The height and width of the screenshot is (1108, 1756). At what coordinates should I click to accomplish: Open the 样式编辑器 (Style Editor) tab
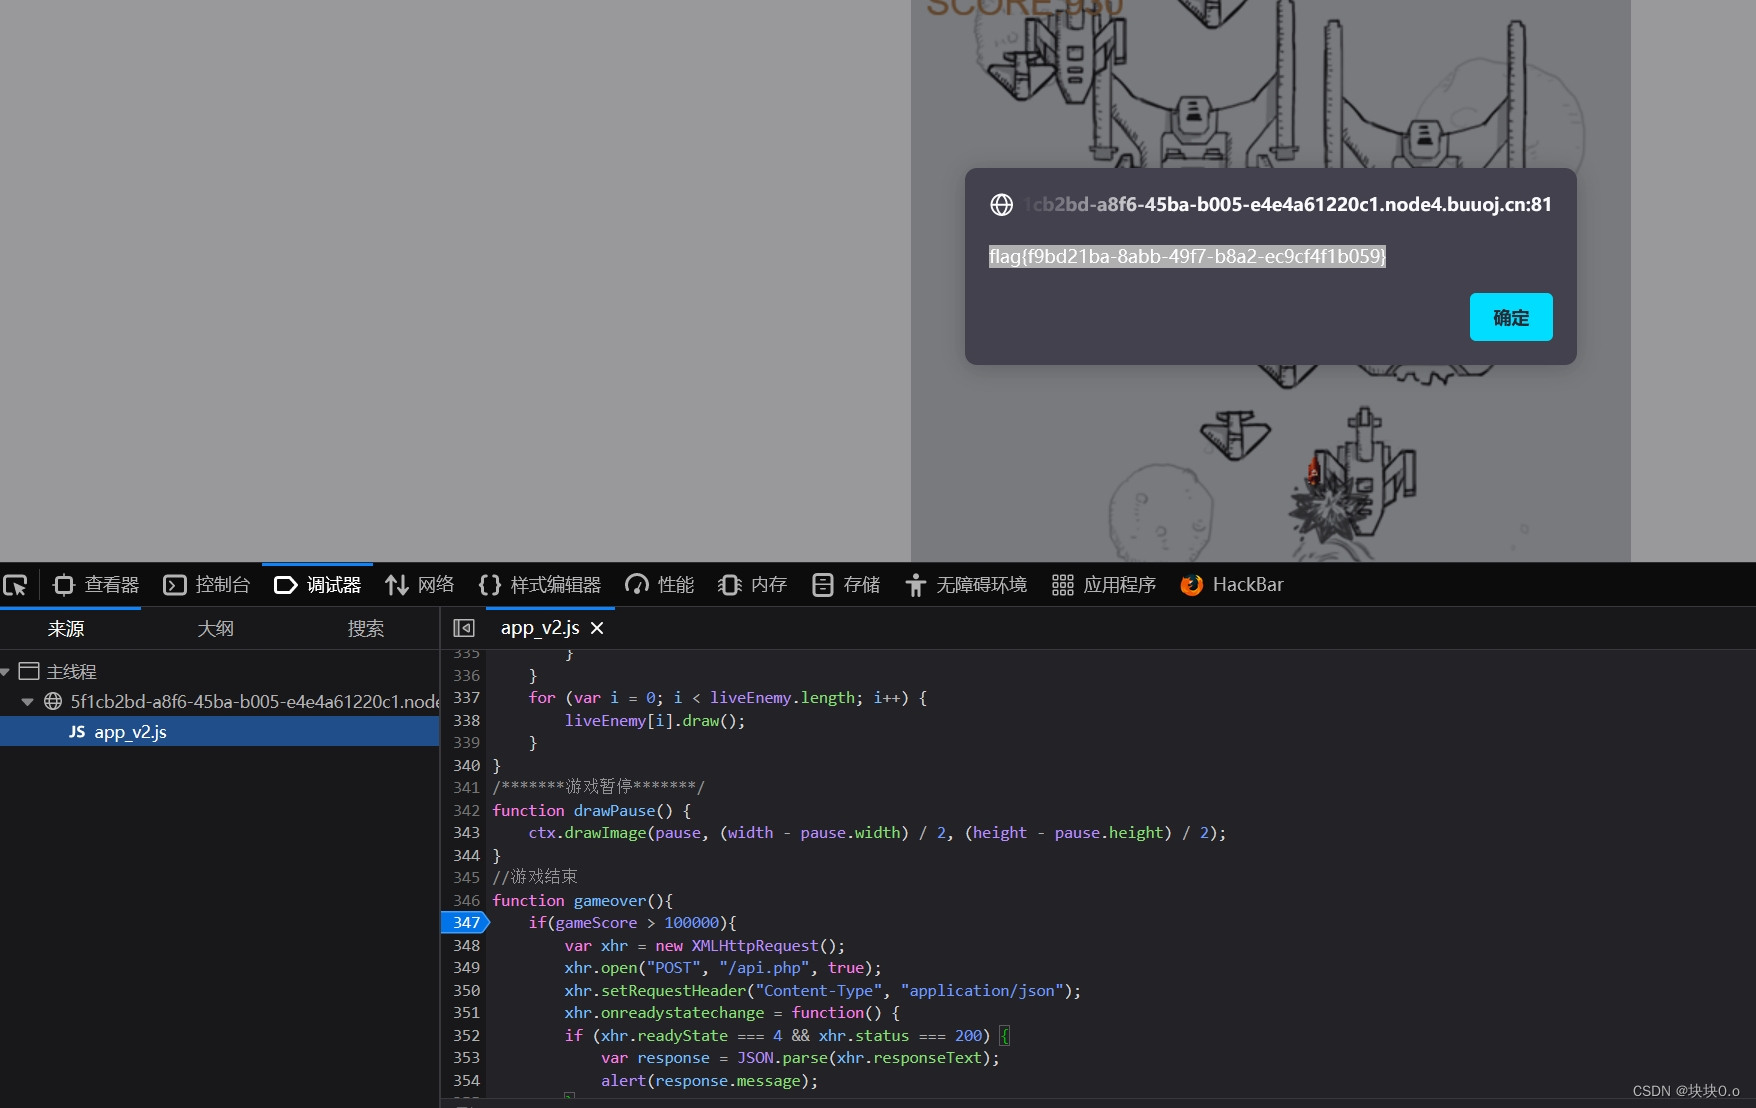point(540,585)
